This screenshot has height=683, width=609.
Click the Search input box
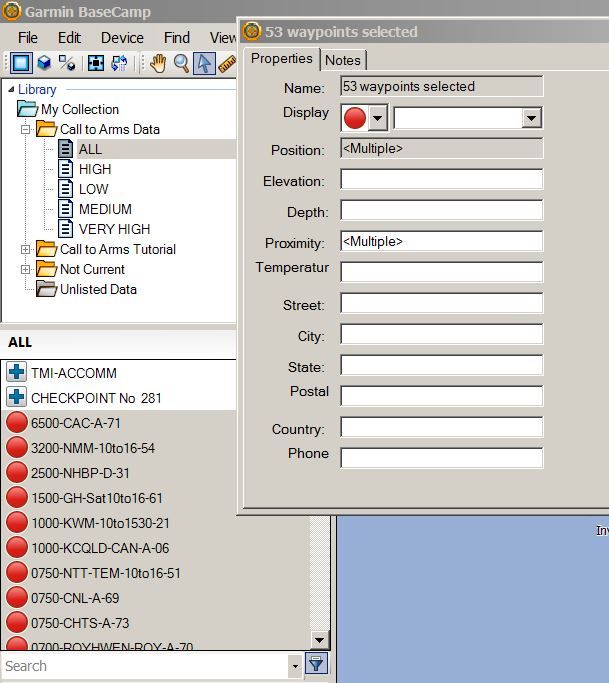pos(145,666)
